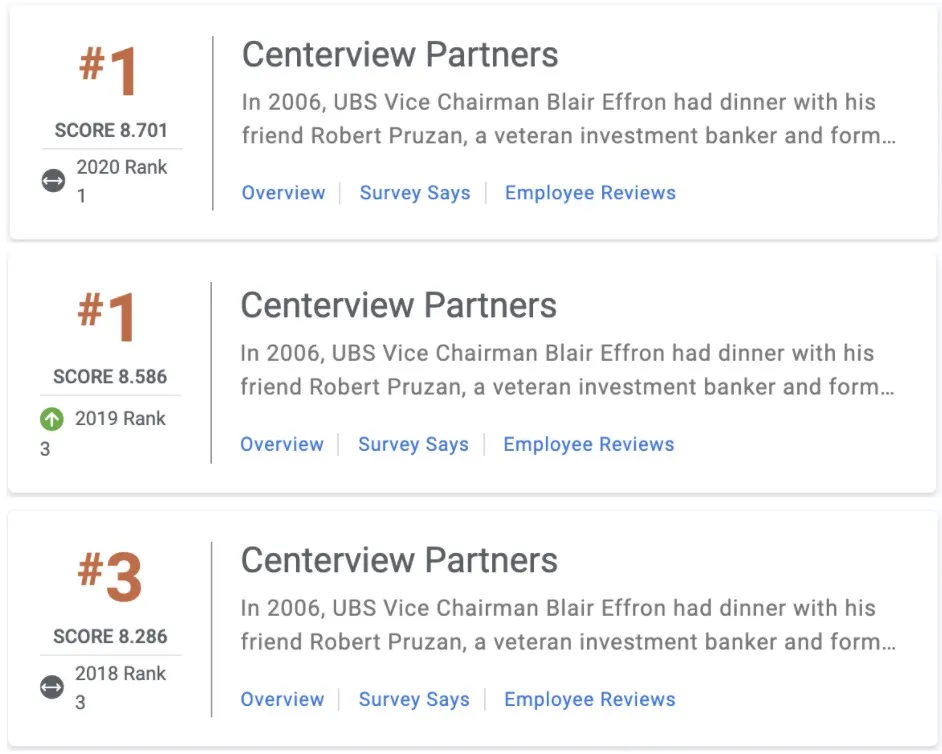This screenshot has height=754, width=942.
Task: Click the unchanged-rank icon beside 2018 Rank
Action: click(x=52, y=687)
